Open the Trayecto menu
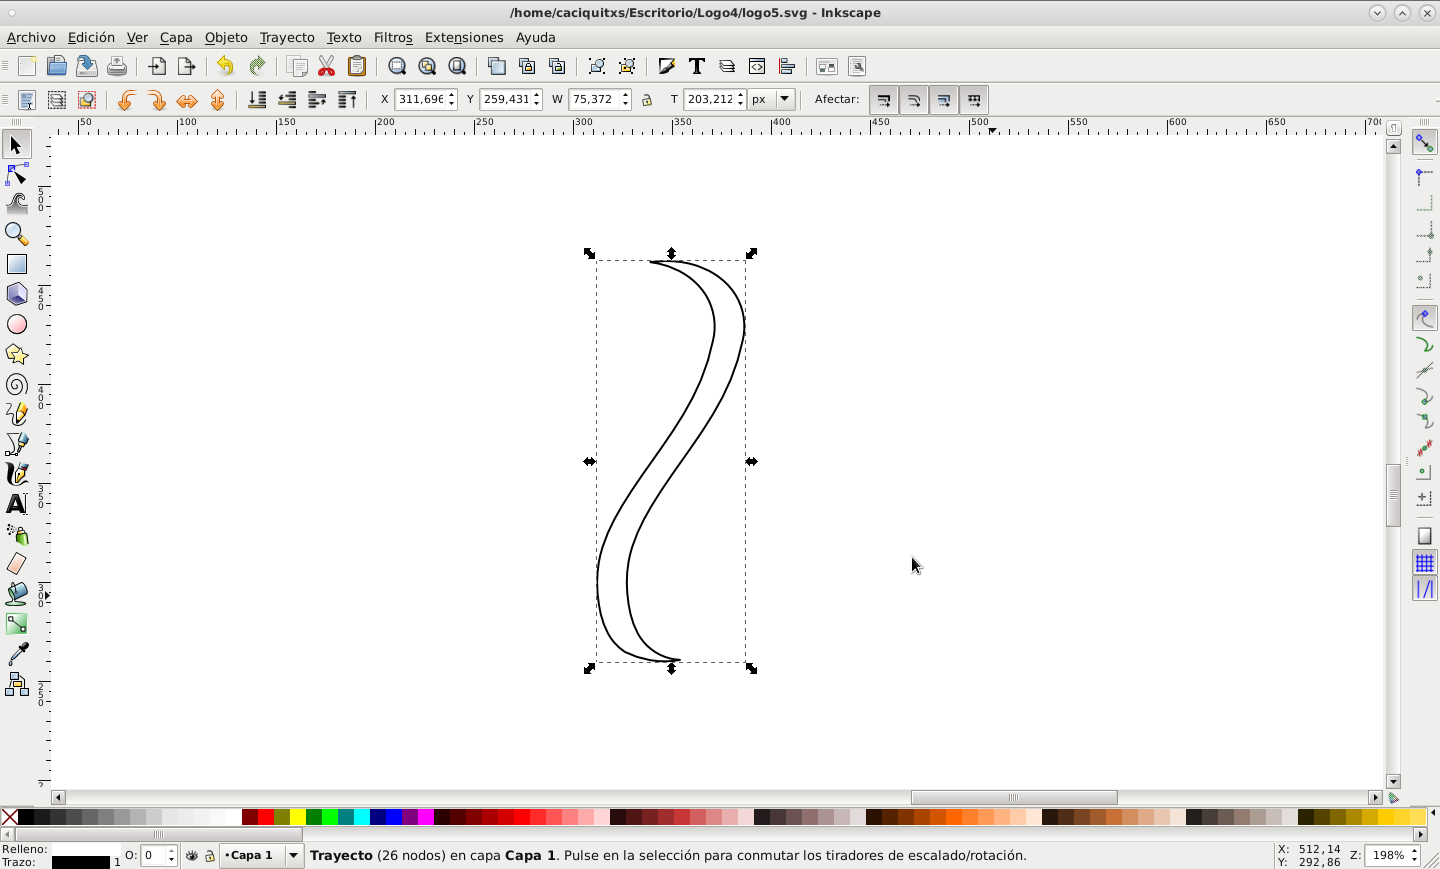Image resolution: width=1440 pixels, height=869 pixels. click(x=287, y=37)
